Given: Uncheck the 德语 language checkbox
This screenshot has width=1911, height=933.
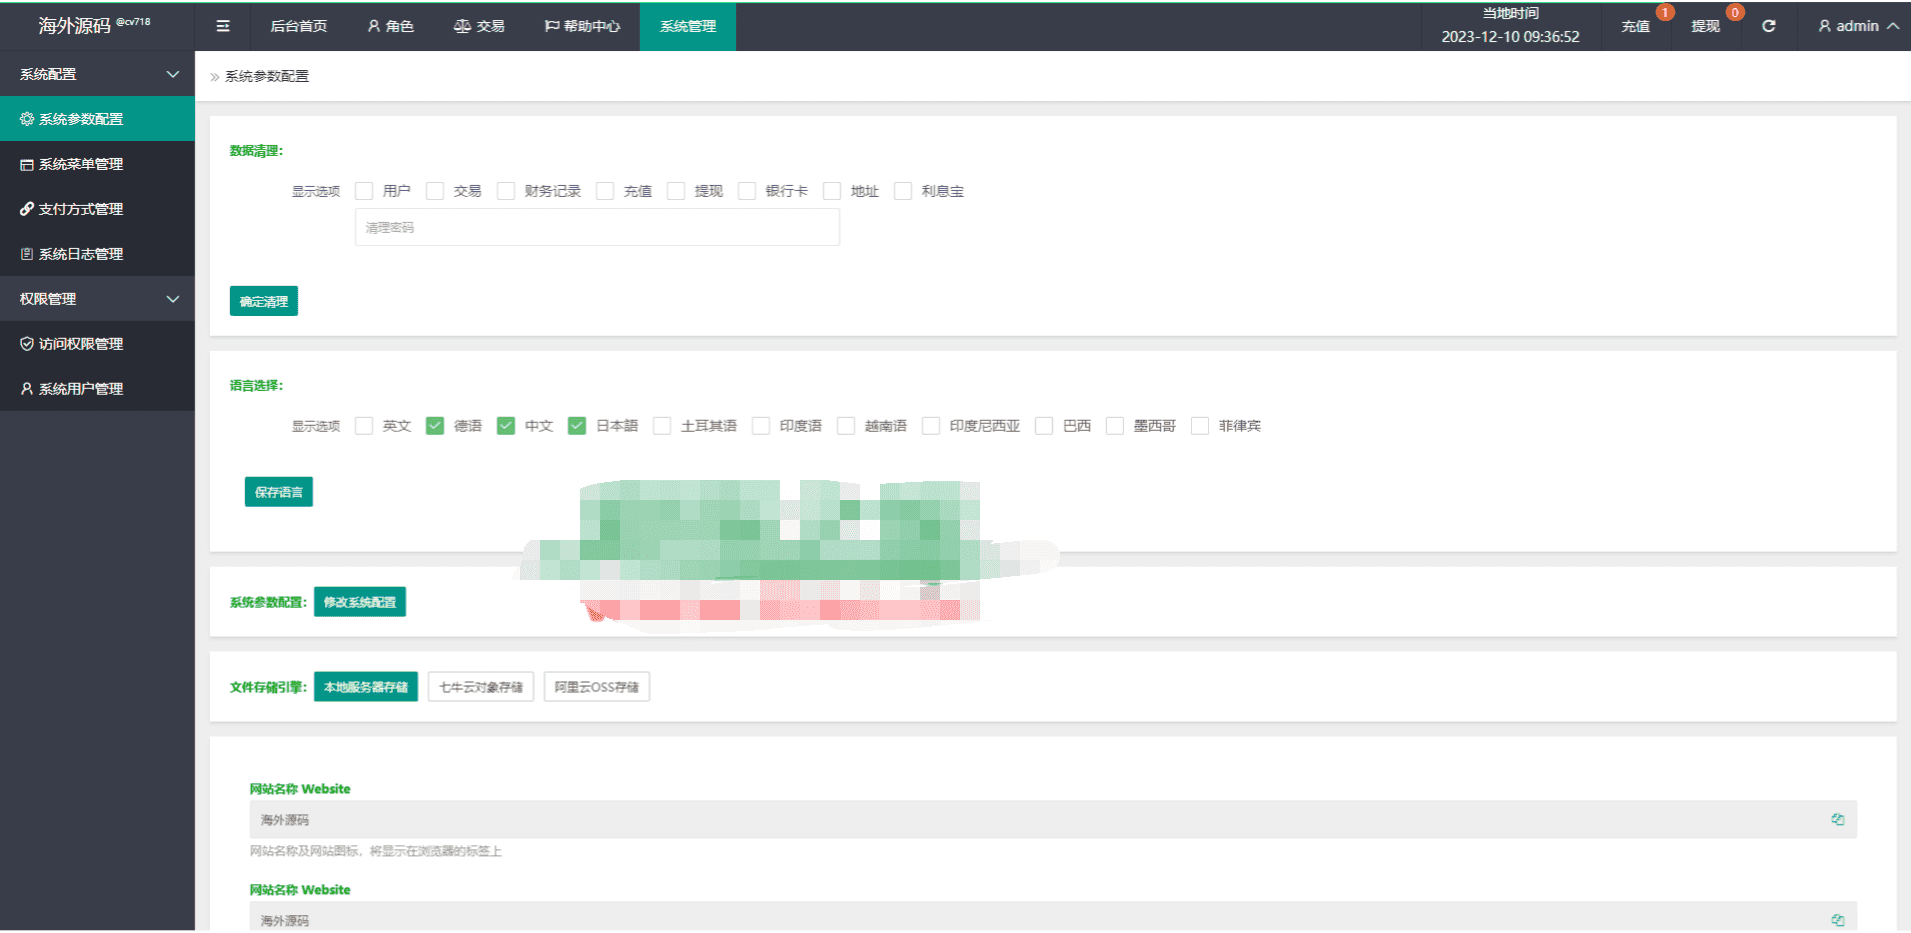Looking at the screenshot, I should coord(435,426).
